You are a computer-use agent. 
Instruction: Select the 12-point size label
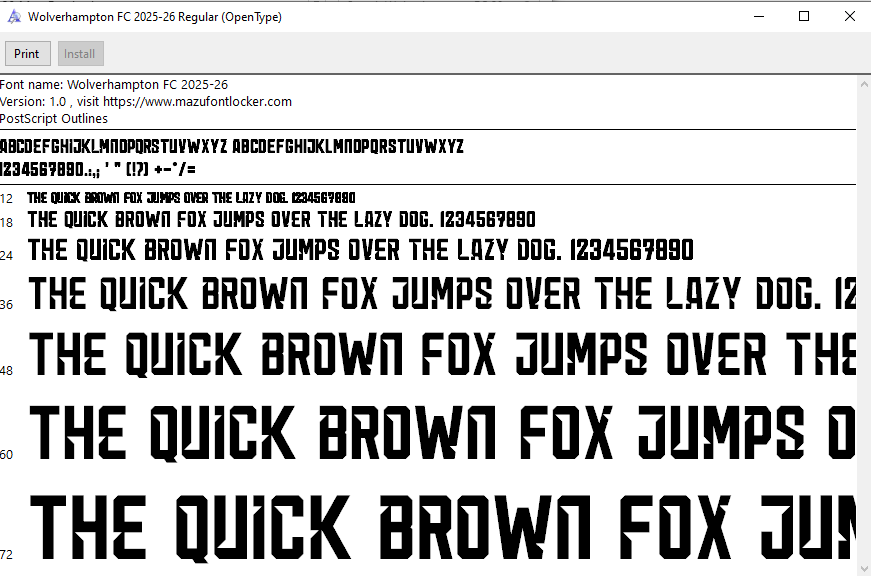(7, 199)
